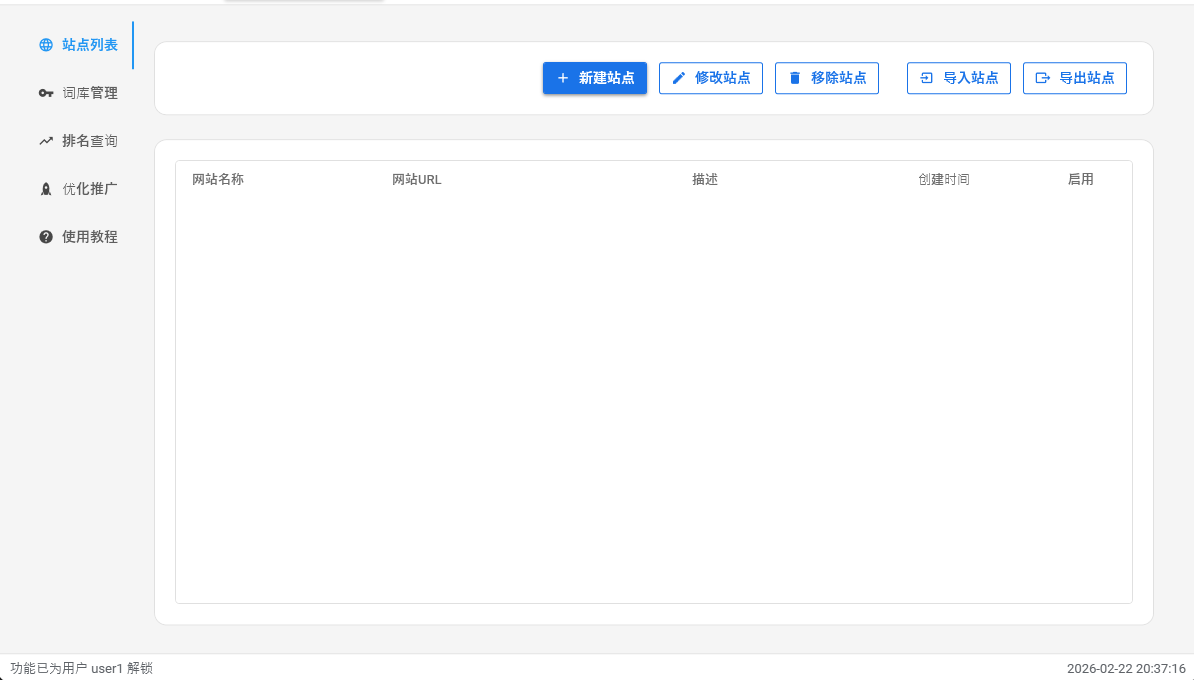This screenshot has width=1194, height=680.
Task: Click the date and time in status bar
Action: click(1126, 668)
